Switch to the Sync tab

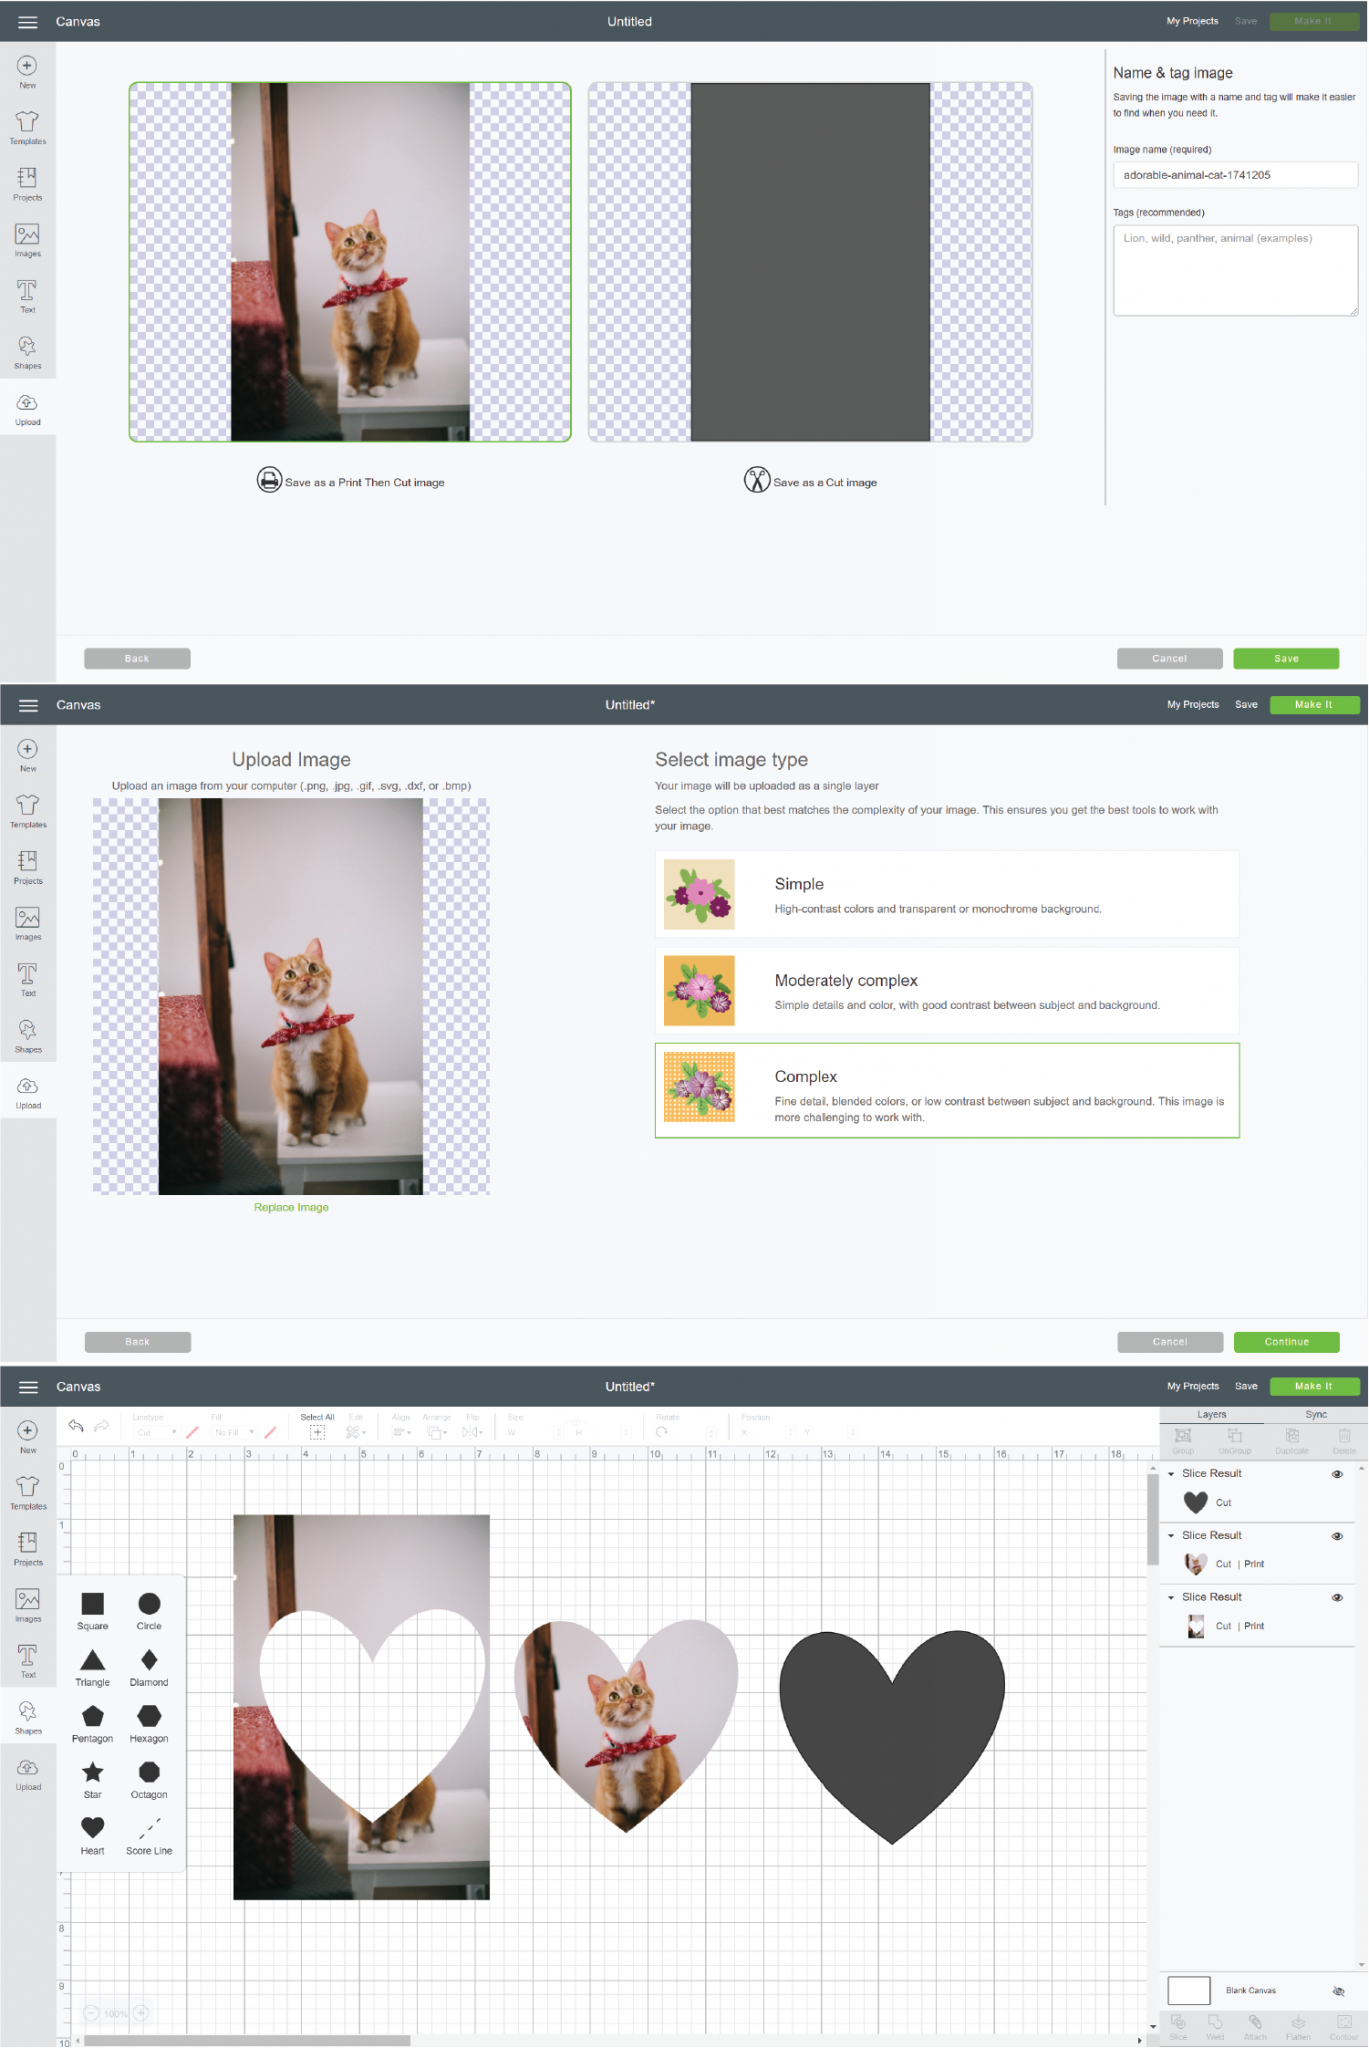click(1315, 1414)
